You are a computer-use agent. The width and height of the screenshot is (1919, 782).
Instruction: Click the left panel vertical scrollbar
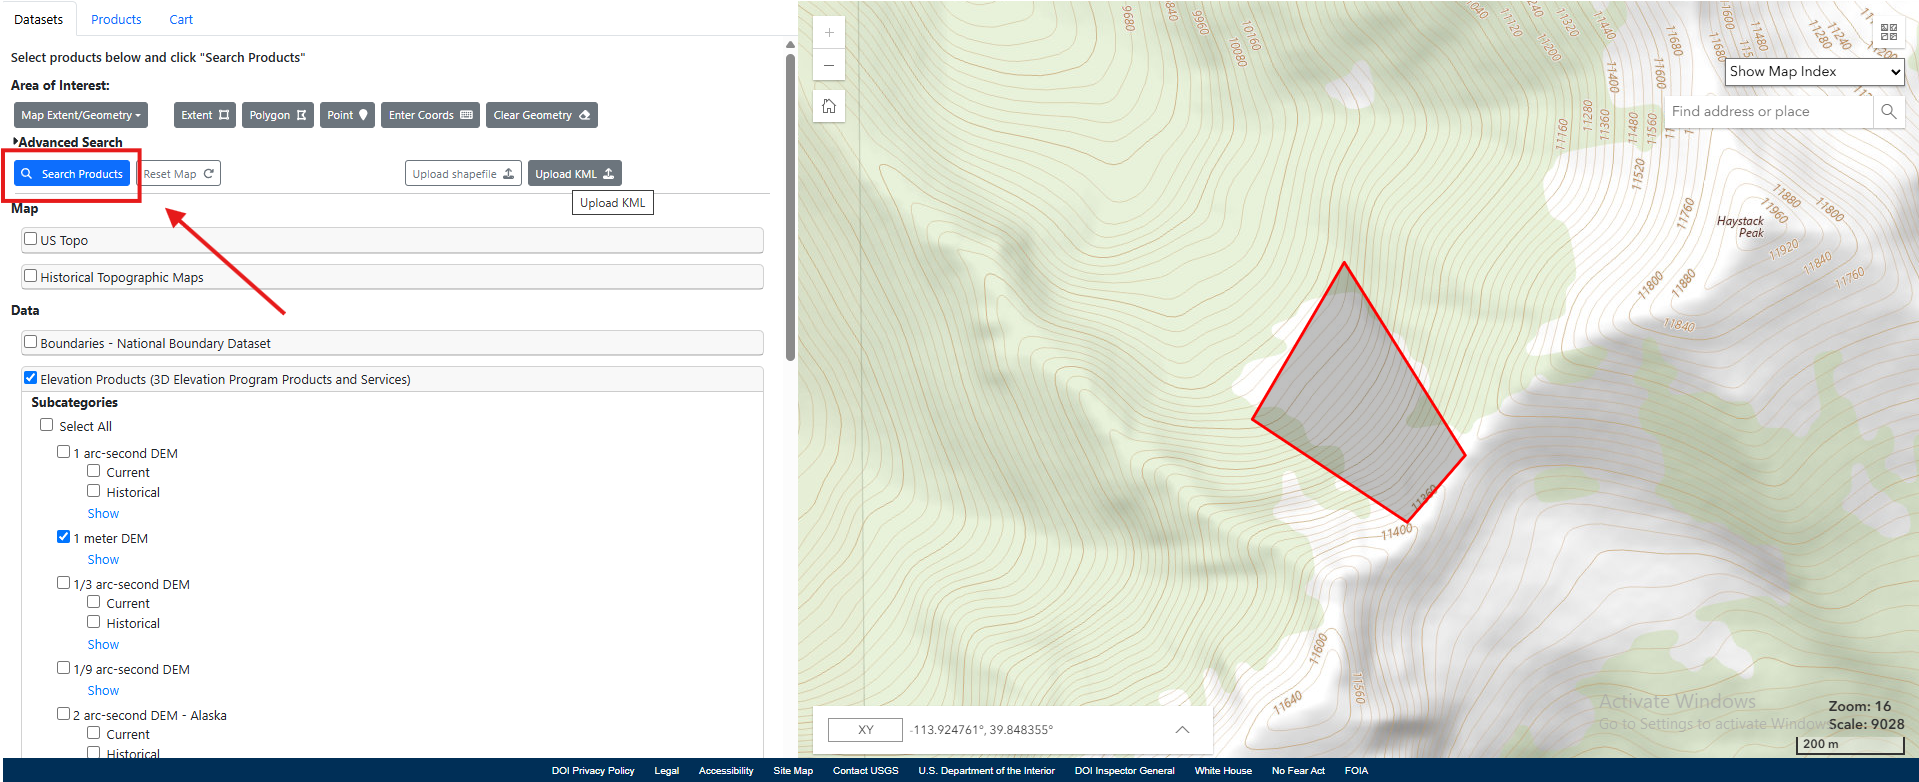[x=790, y=200]
